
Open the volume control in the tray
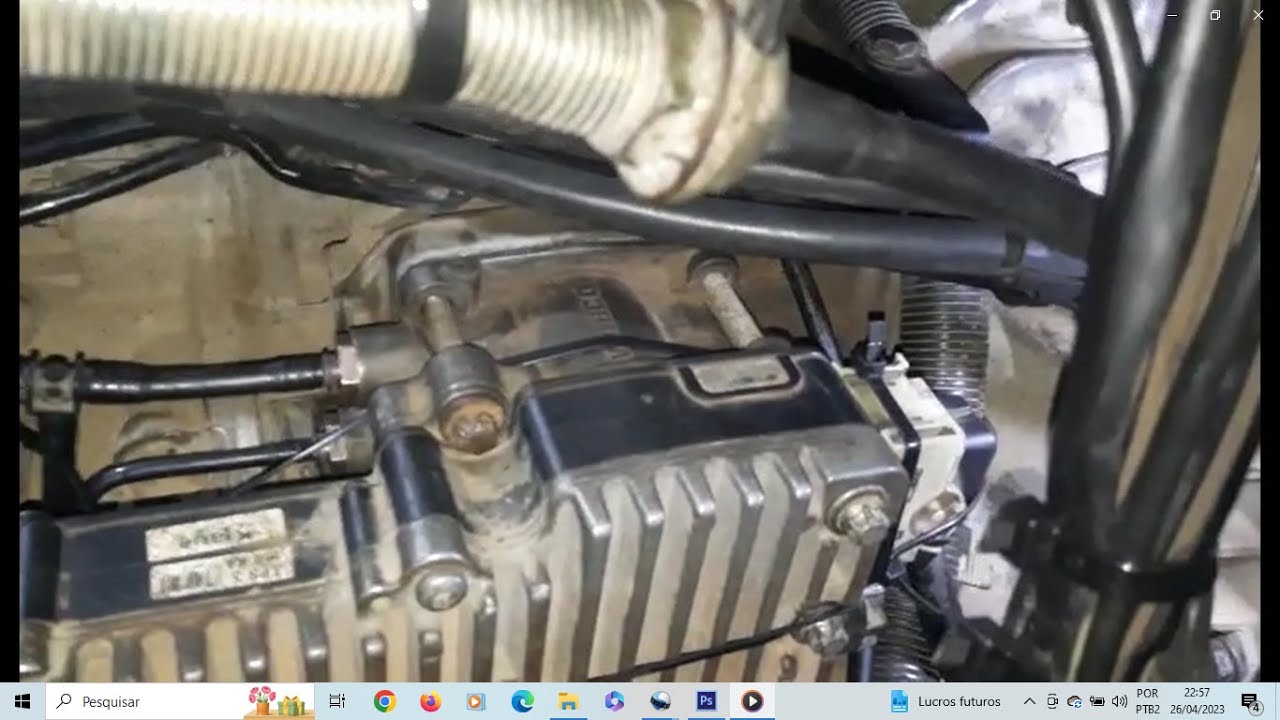tap(1119, 701)
